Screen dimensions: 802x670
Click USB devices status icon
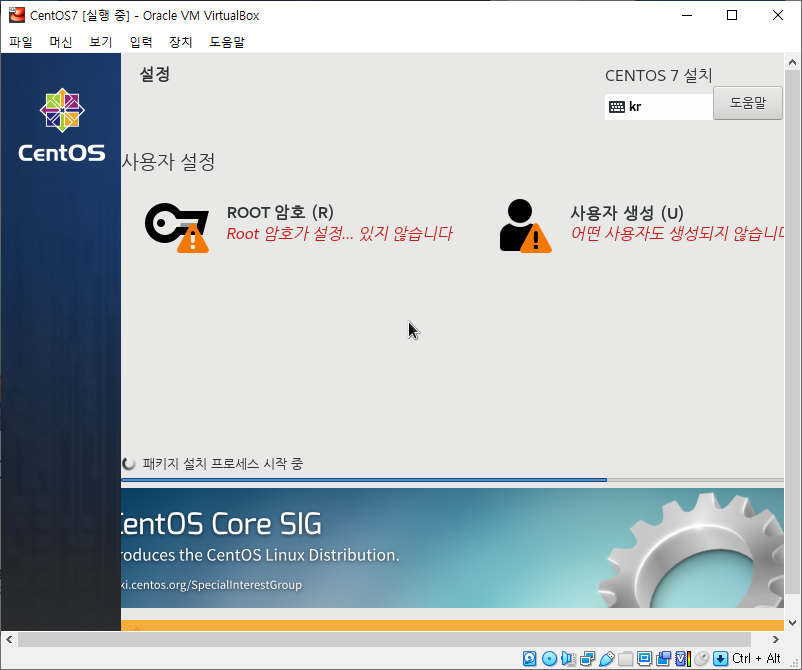point(607,658)
